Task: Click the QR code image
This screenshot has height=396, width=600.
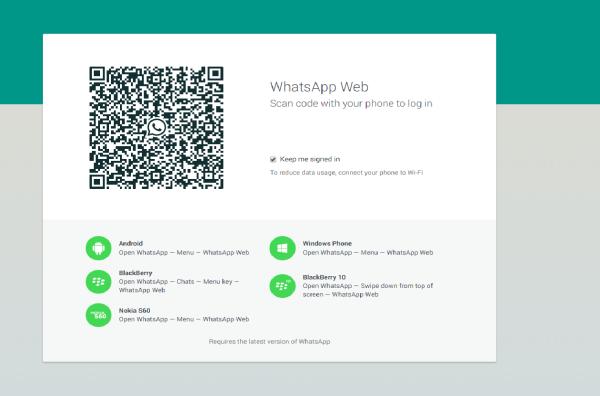Action: coord(156,127)
